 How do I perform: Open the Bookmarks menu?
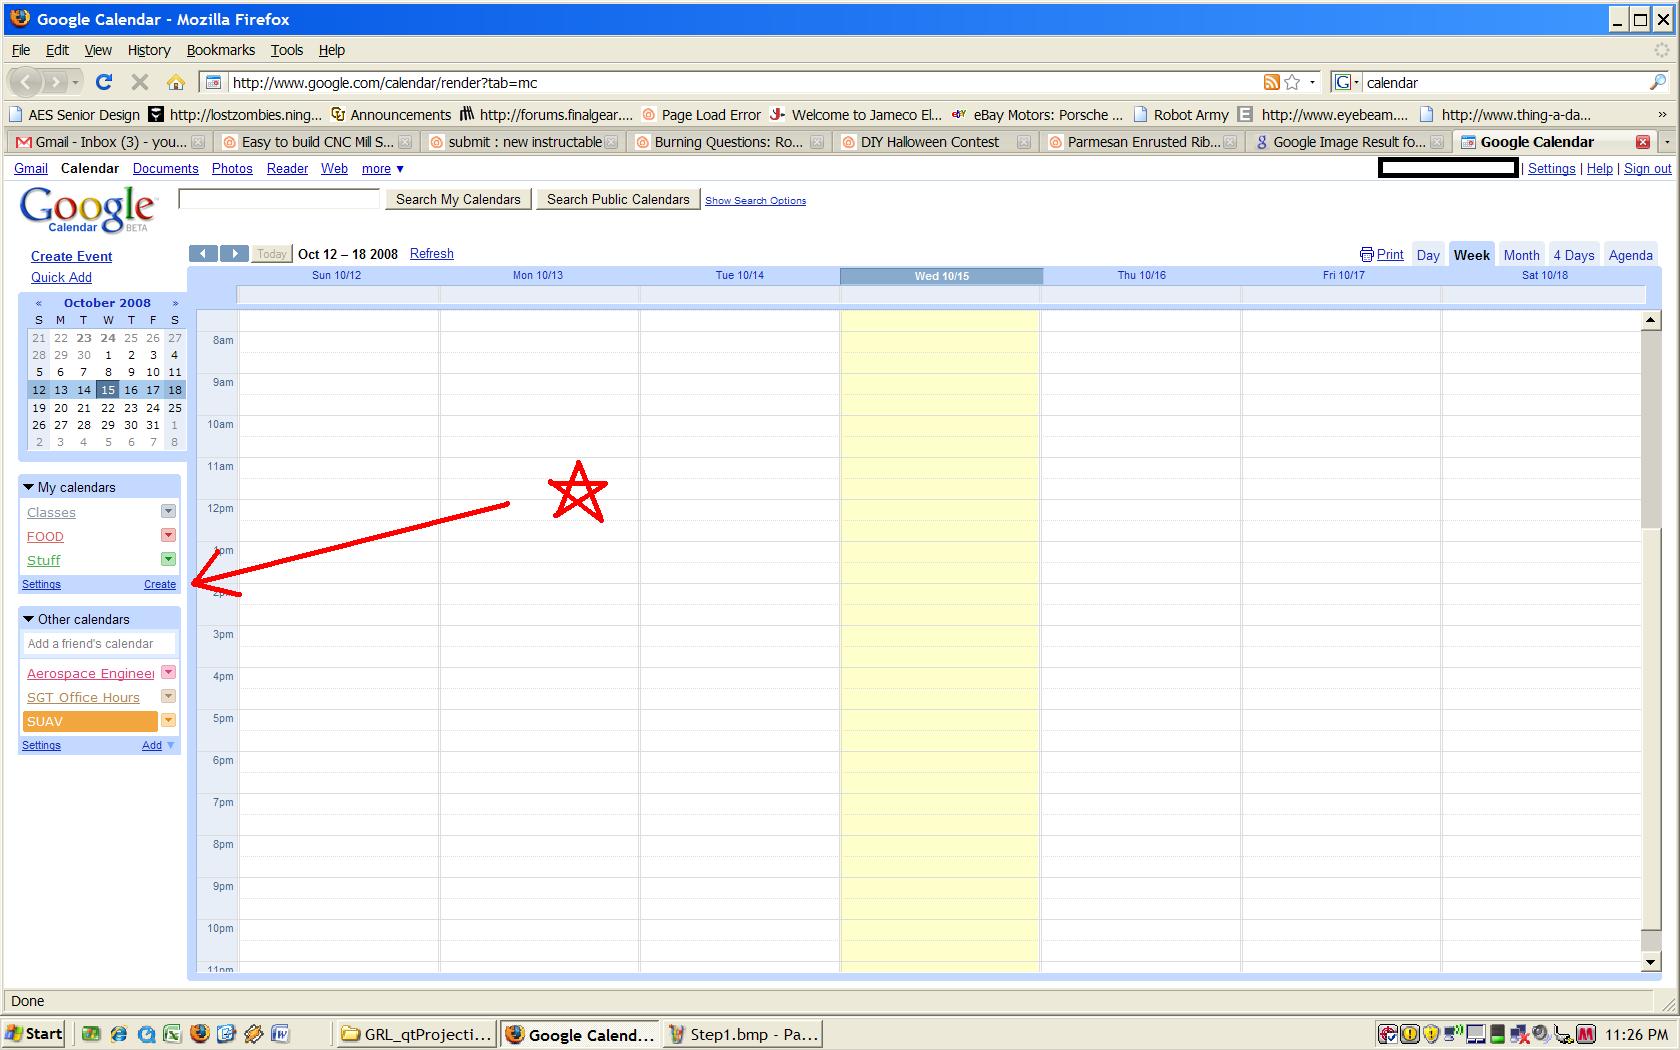tap(220, 50)
